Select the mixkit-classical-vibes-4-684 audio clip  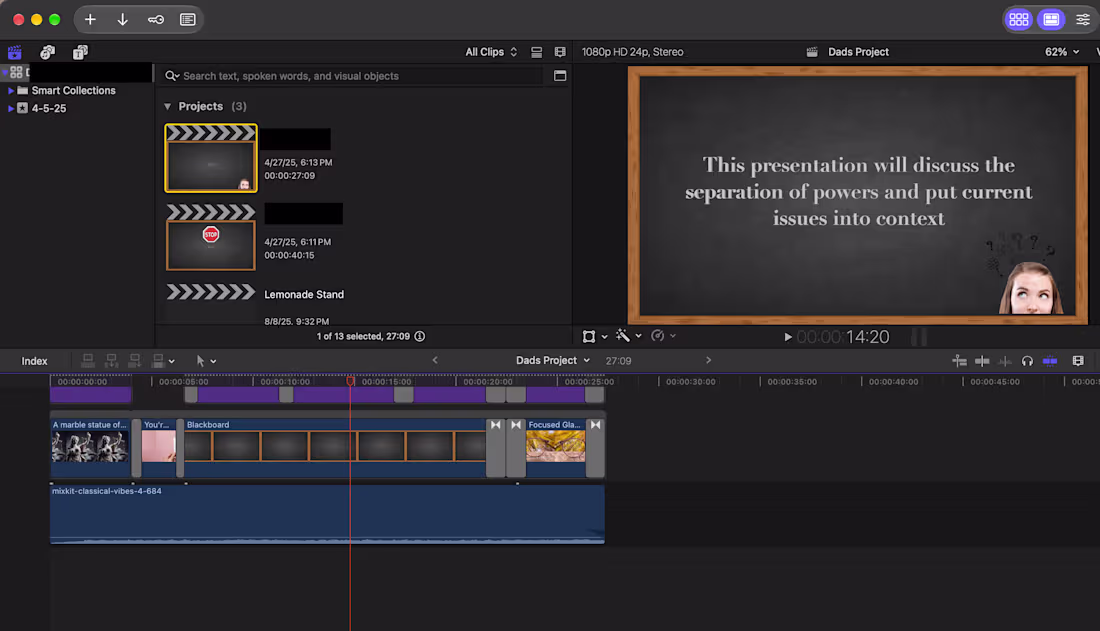click(x=327, y=514)
